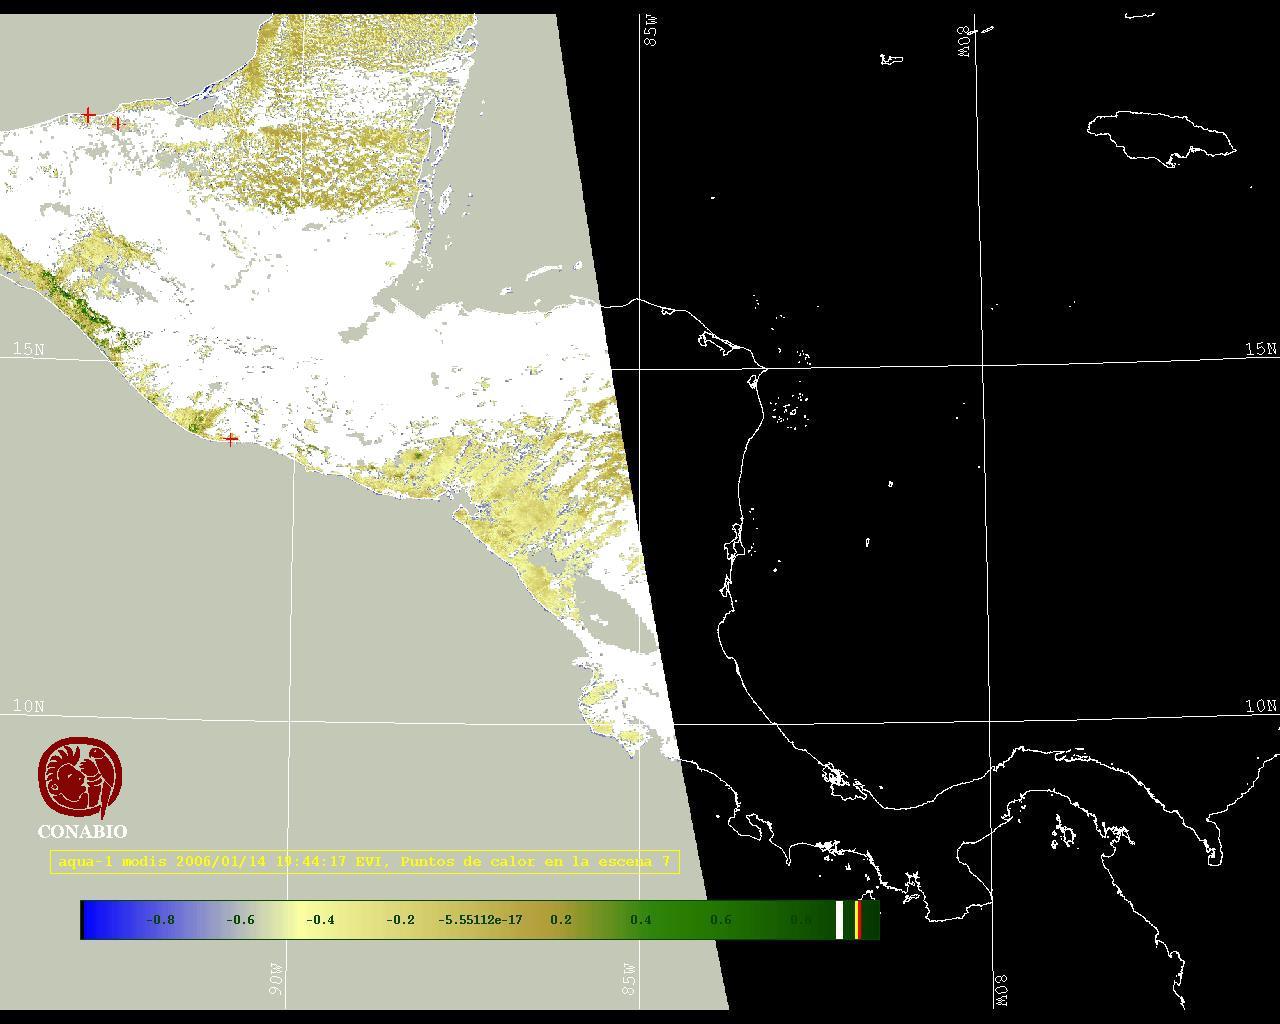
Task: Click the yellow aqua-1 modis caption box
Action: pos(364,861)
